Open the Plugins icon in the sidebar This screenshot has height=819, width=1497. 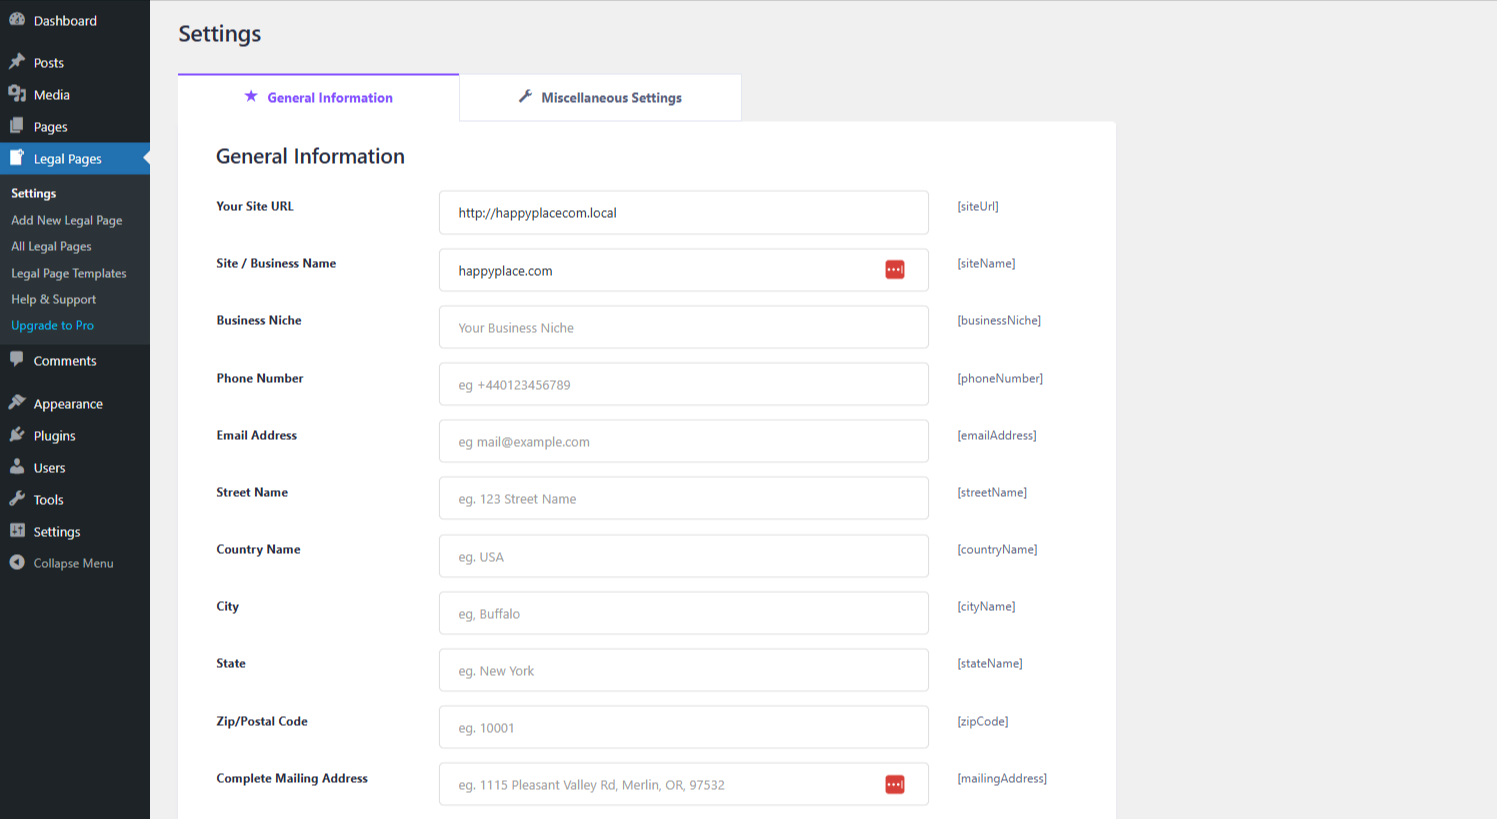point(17,435)
